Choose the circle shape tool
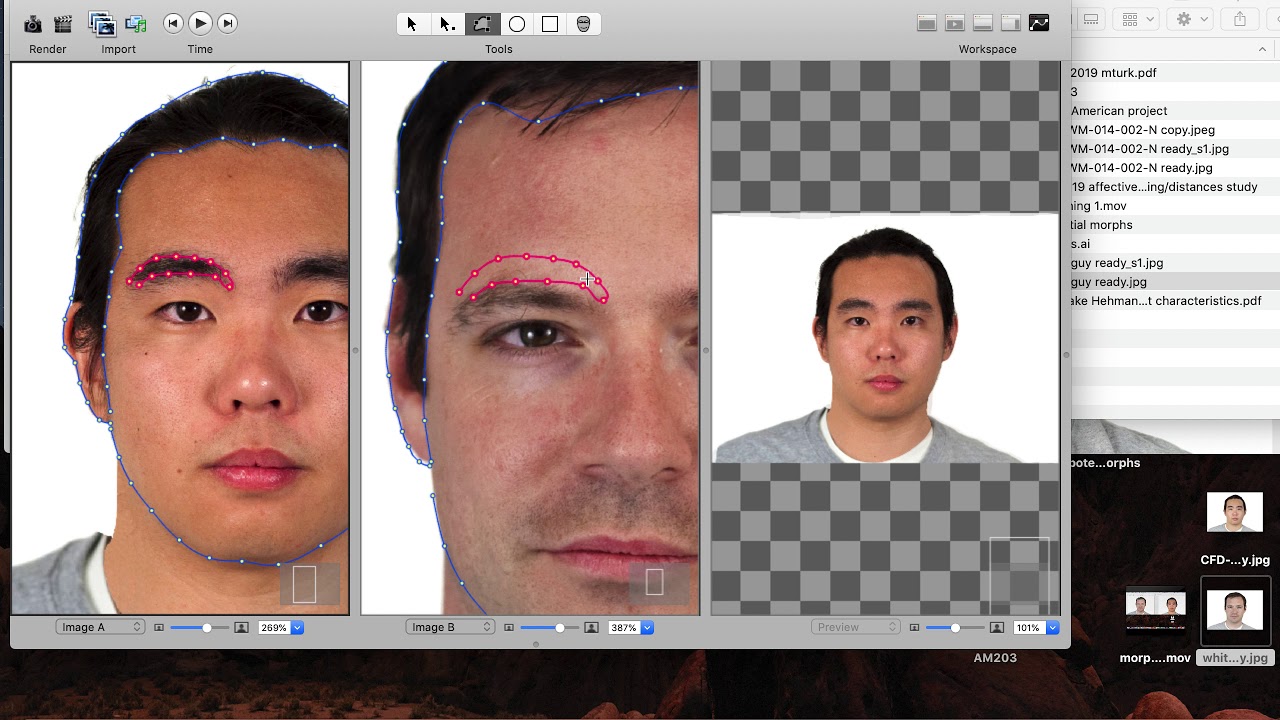Image resolution: width=1280 pixels, height=720 pixels. click(x=517, y=24)
